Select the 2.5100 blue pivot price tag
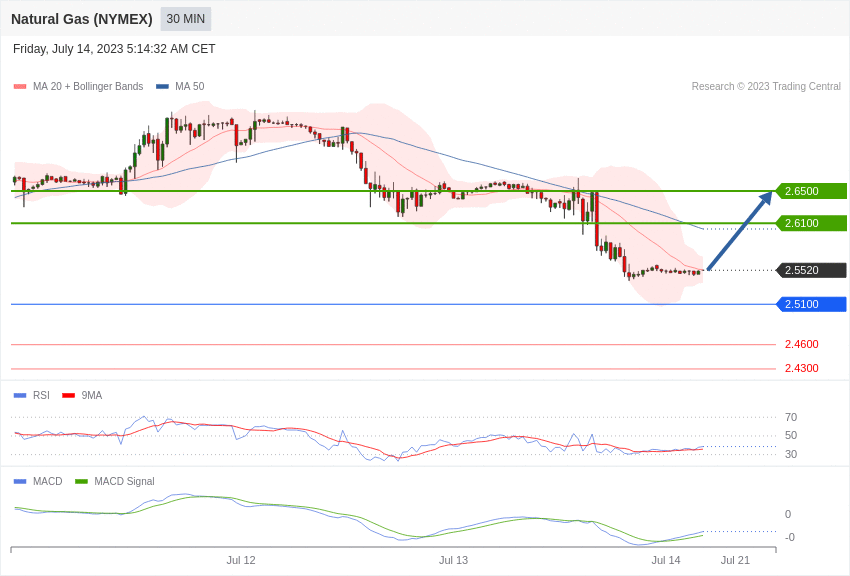850x576 pixels. 810,304
